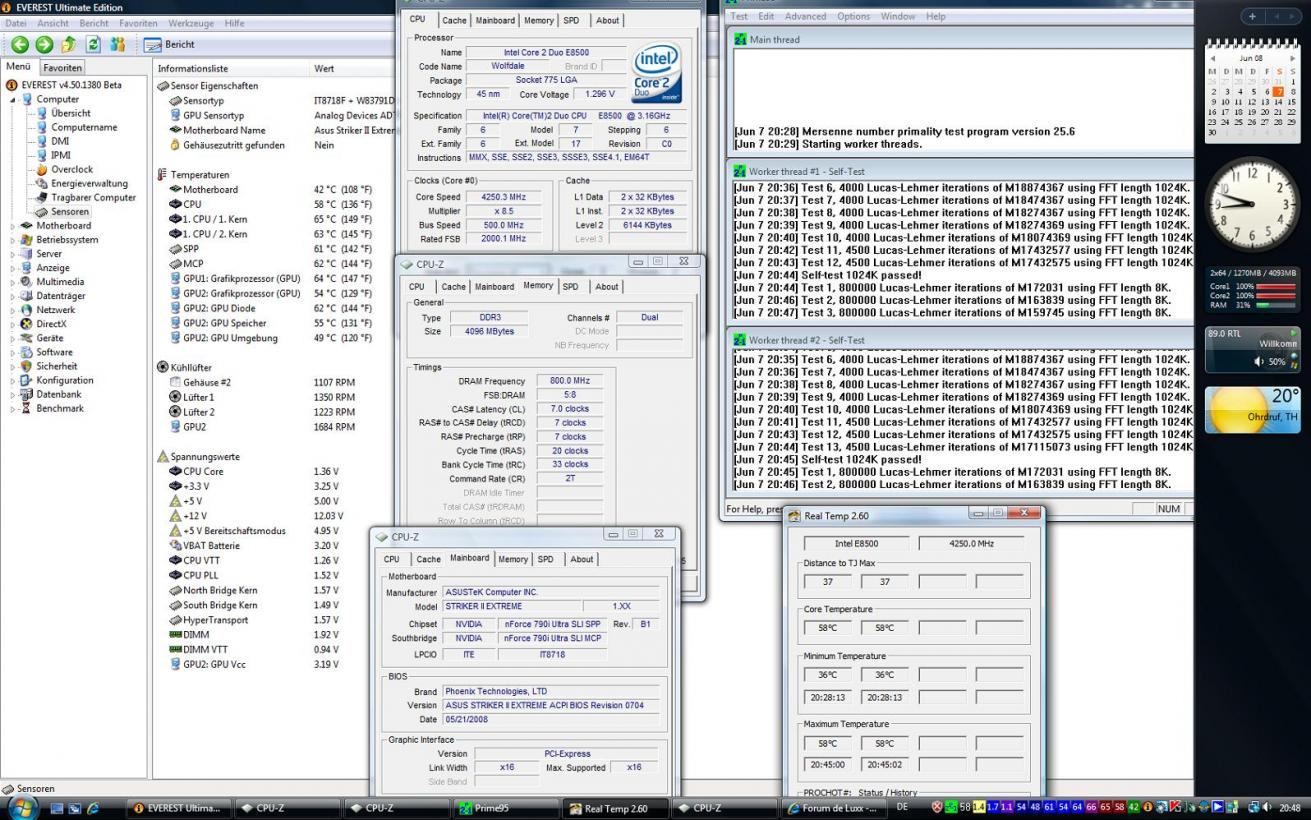This screenshot has height=820, width=1311.
Task: Click the Software icon in EVEREST tree
Action: (x=27, y=352)
